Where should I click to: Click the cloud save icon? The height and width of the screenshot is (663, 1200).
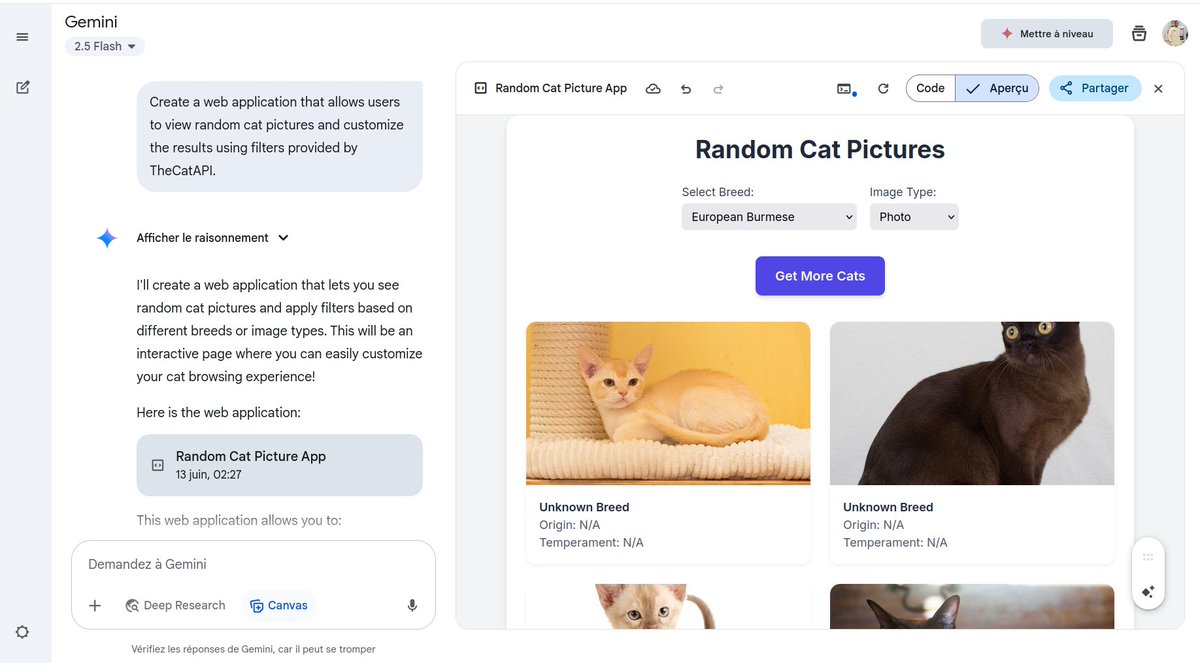point(653,88)
